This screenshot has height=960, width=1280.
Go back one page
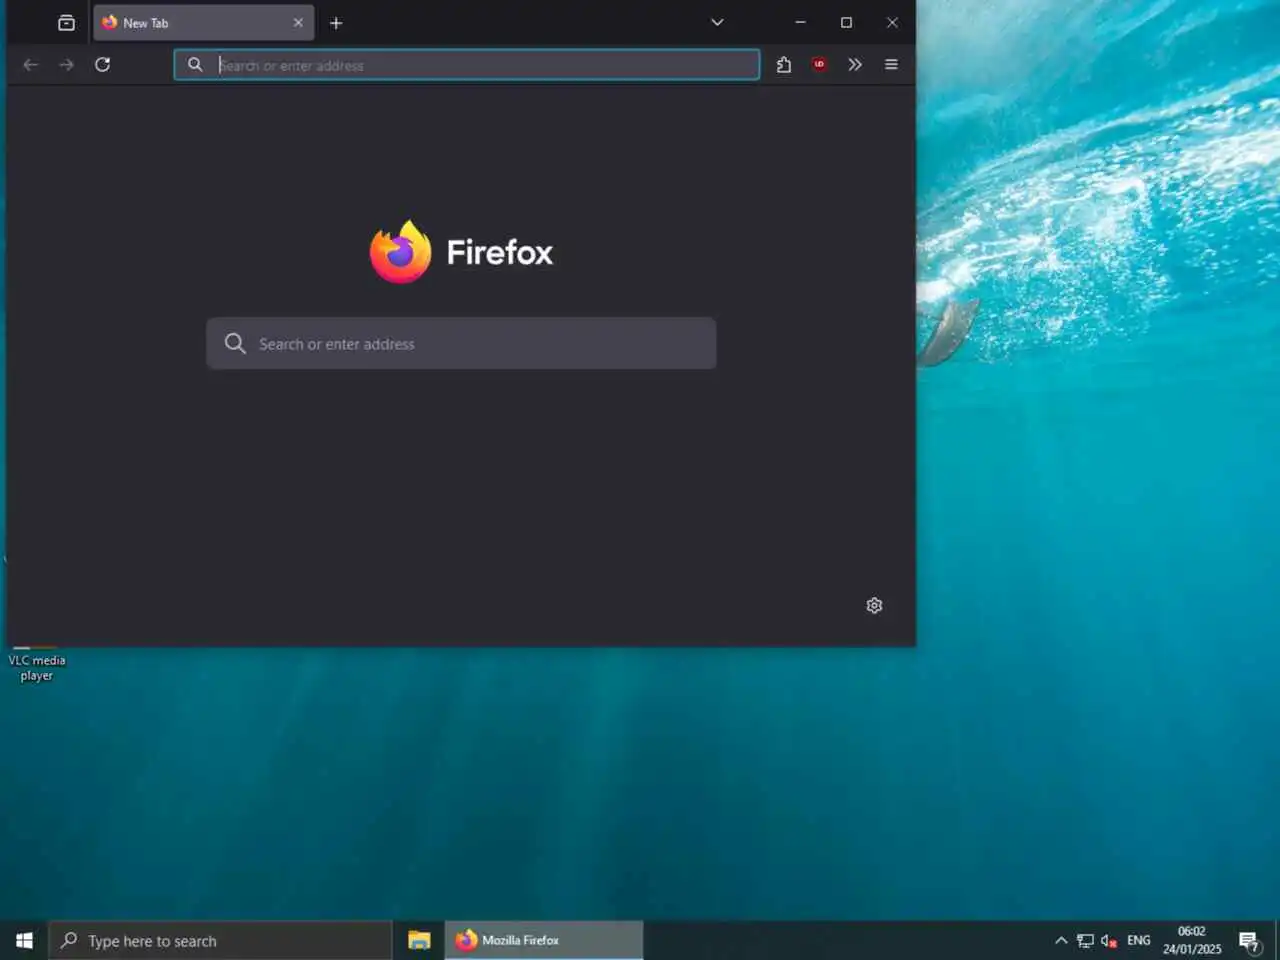30,65
